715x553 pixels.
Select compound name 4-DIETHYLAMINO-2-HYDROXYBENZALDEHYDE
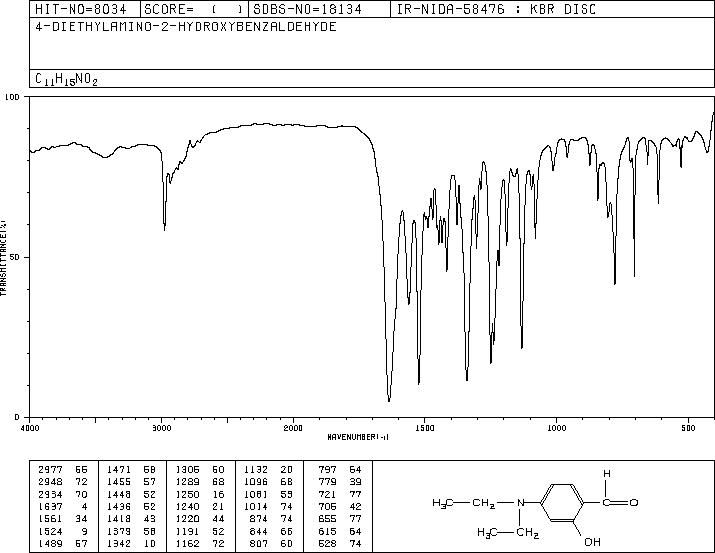click(186, 26)
